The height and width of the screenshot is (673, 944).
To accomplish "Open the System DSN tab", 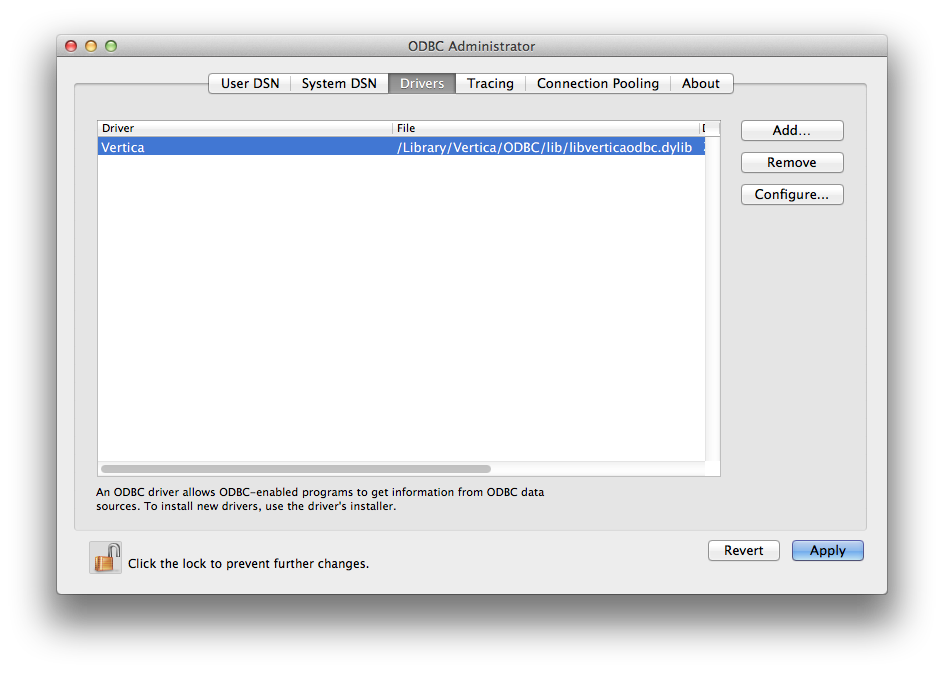I will pos(339,83).
